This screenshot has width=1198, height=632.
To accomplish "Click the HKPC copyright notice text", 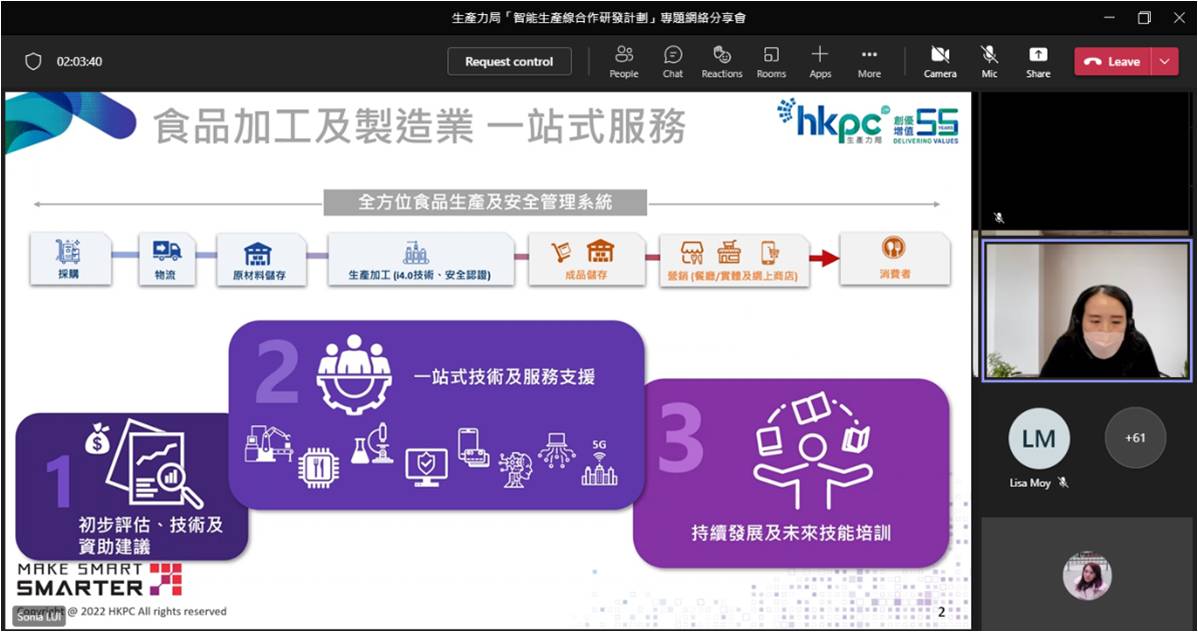I will tap(122, 611).
